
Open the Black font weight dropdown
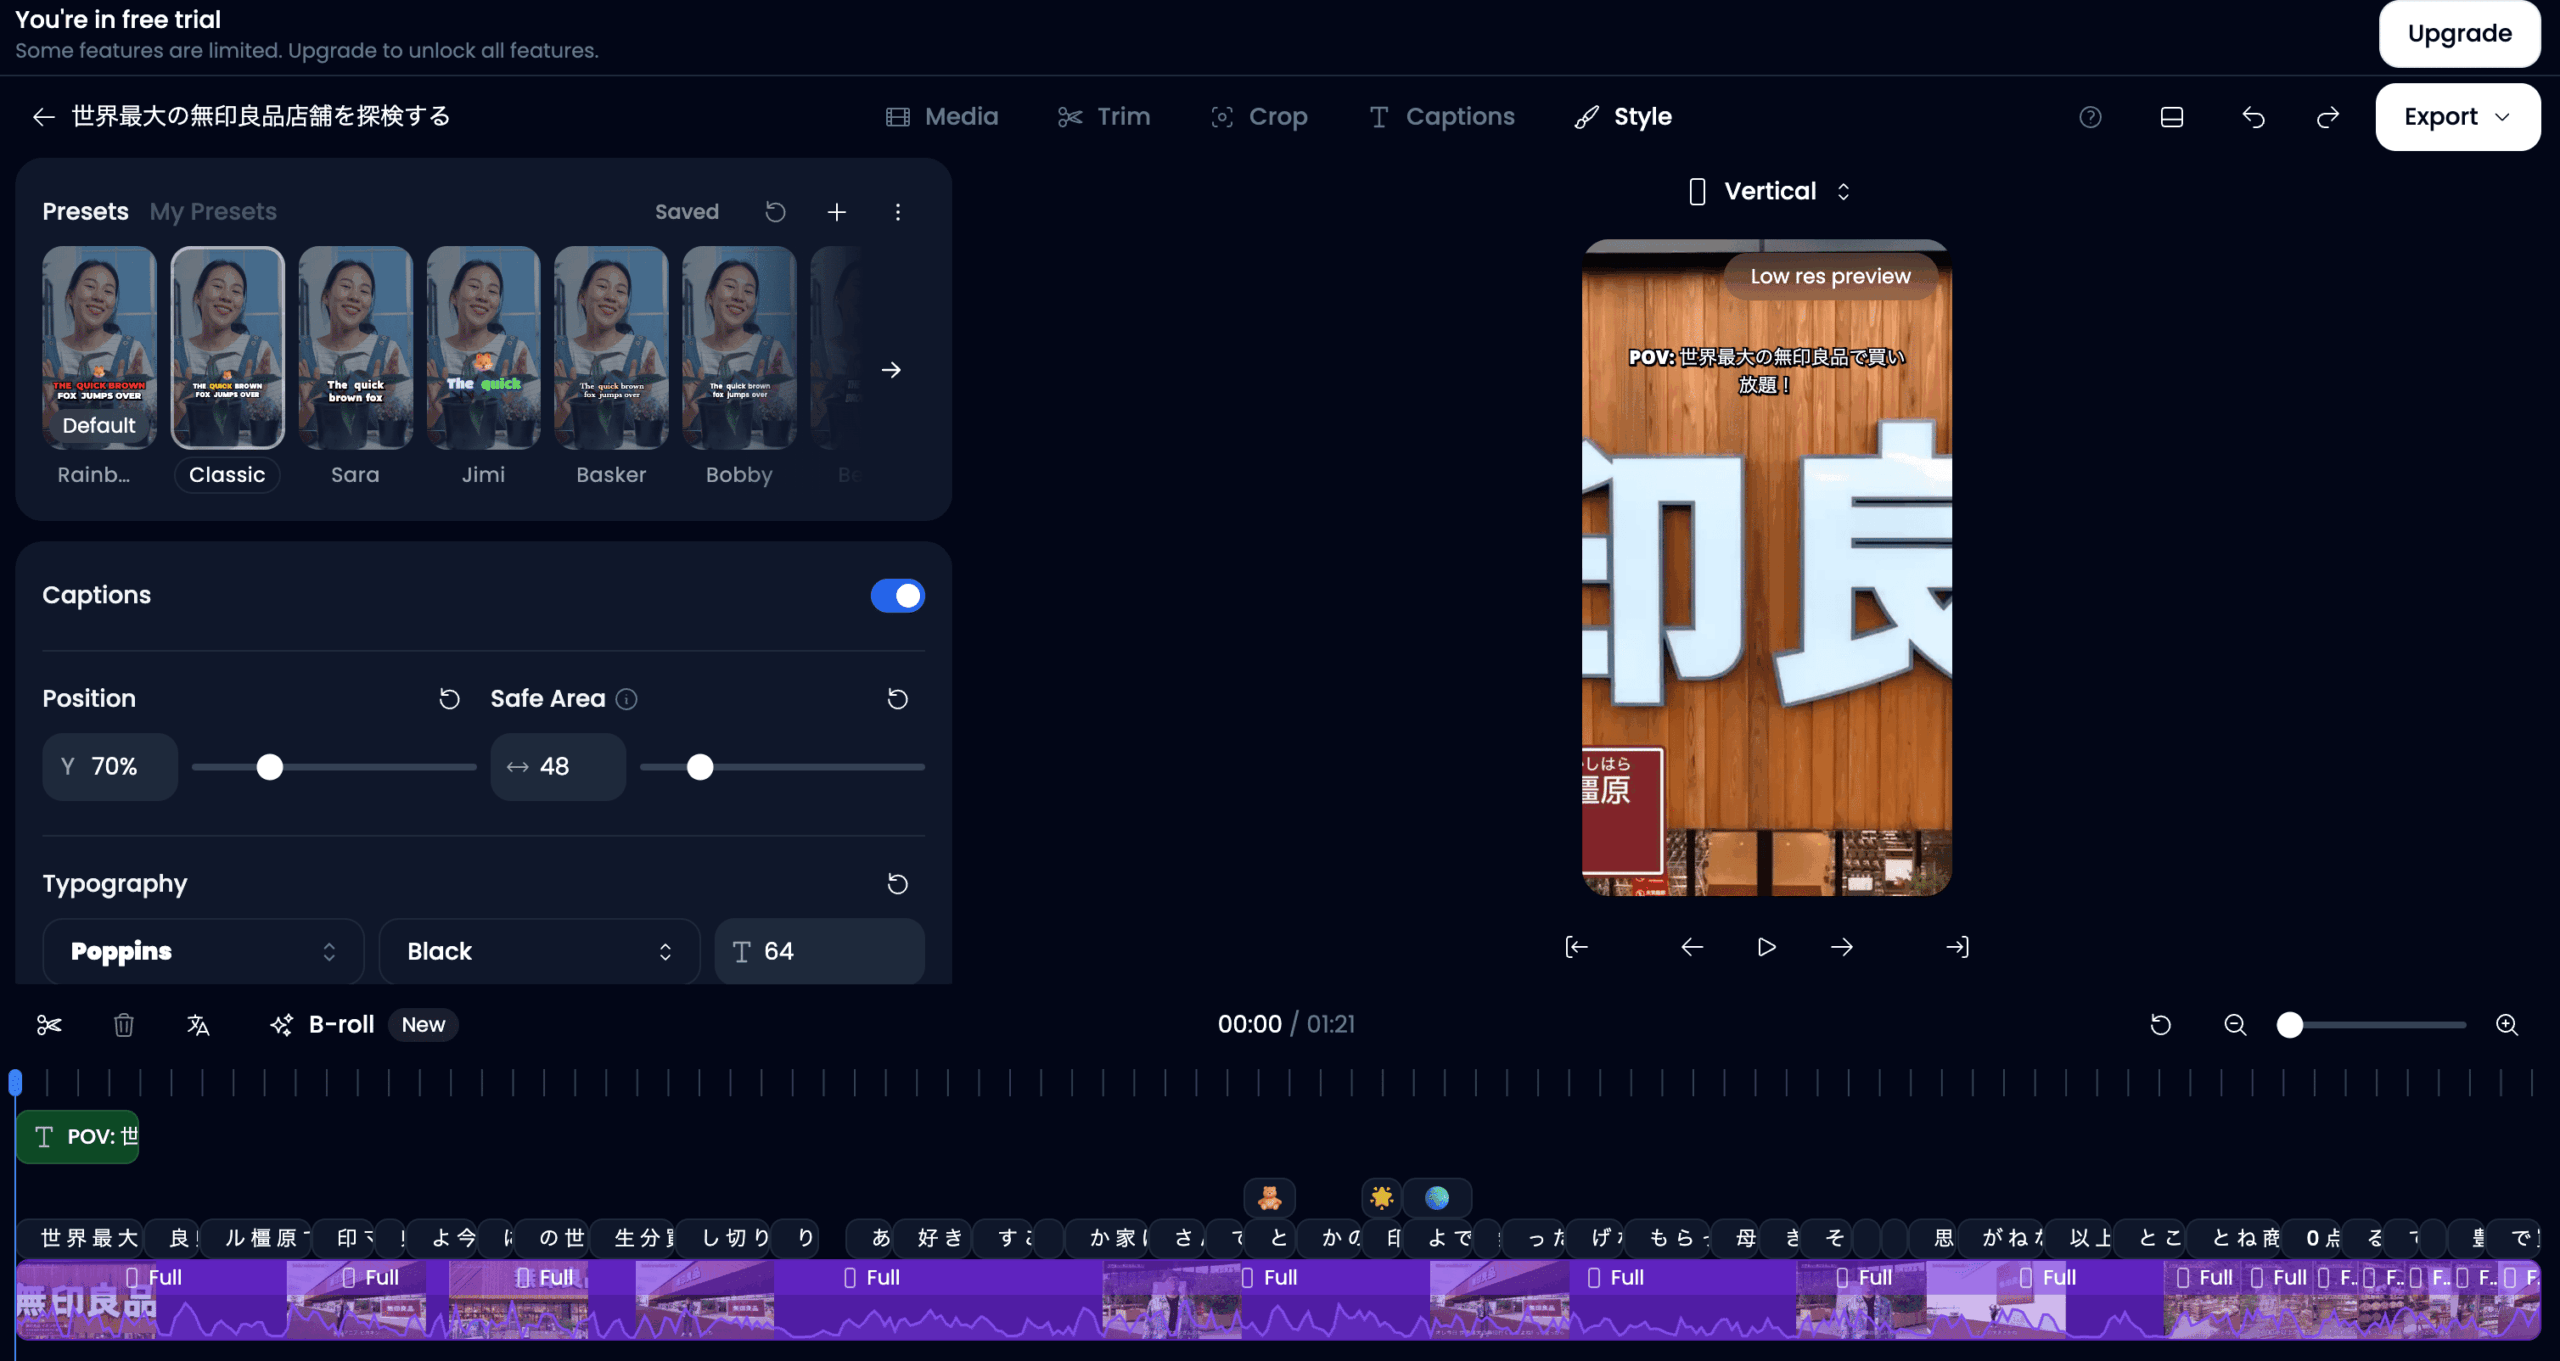[x=539, y=951]
